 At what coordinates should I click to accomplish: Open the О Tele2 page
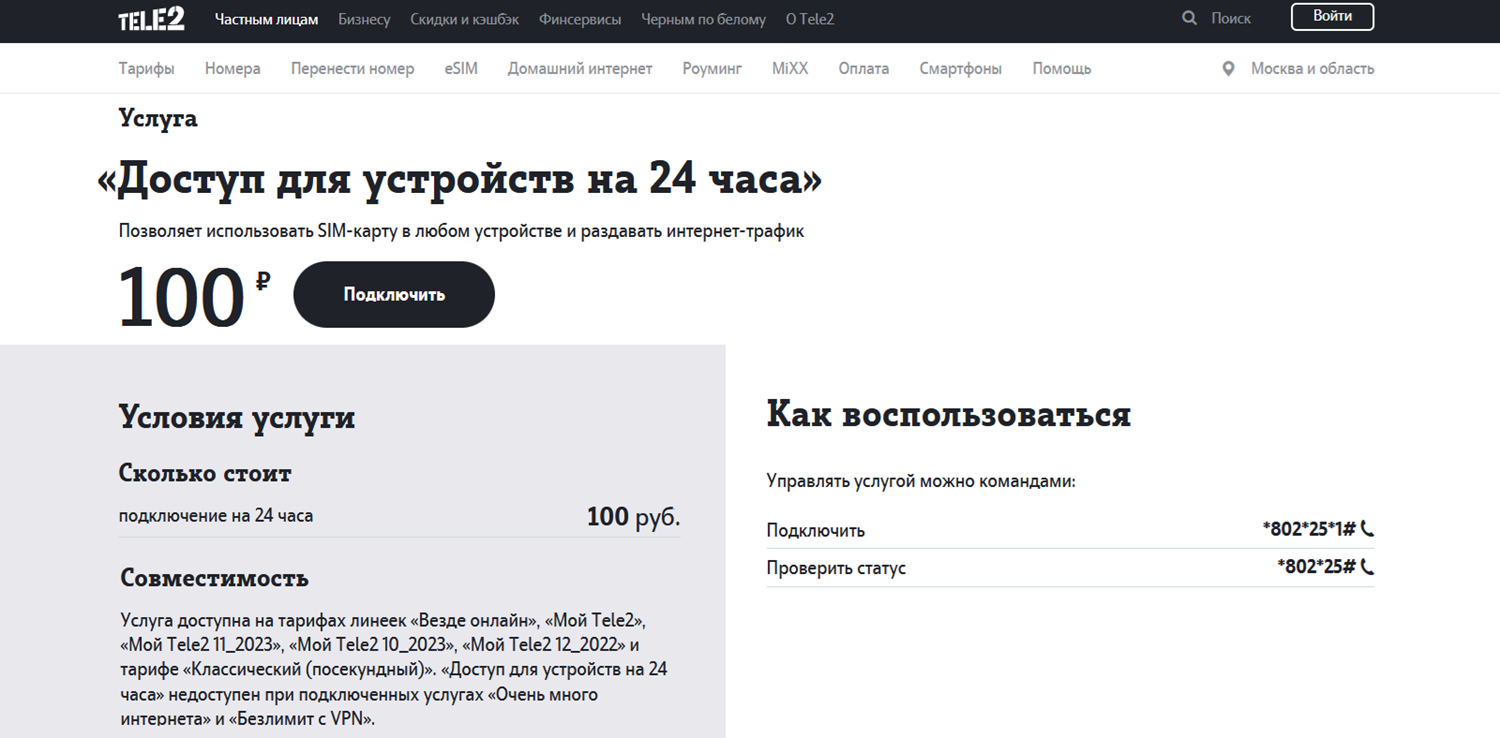click(x=810, y=19)
